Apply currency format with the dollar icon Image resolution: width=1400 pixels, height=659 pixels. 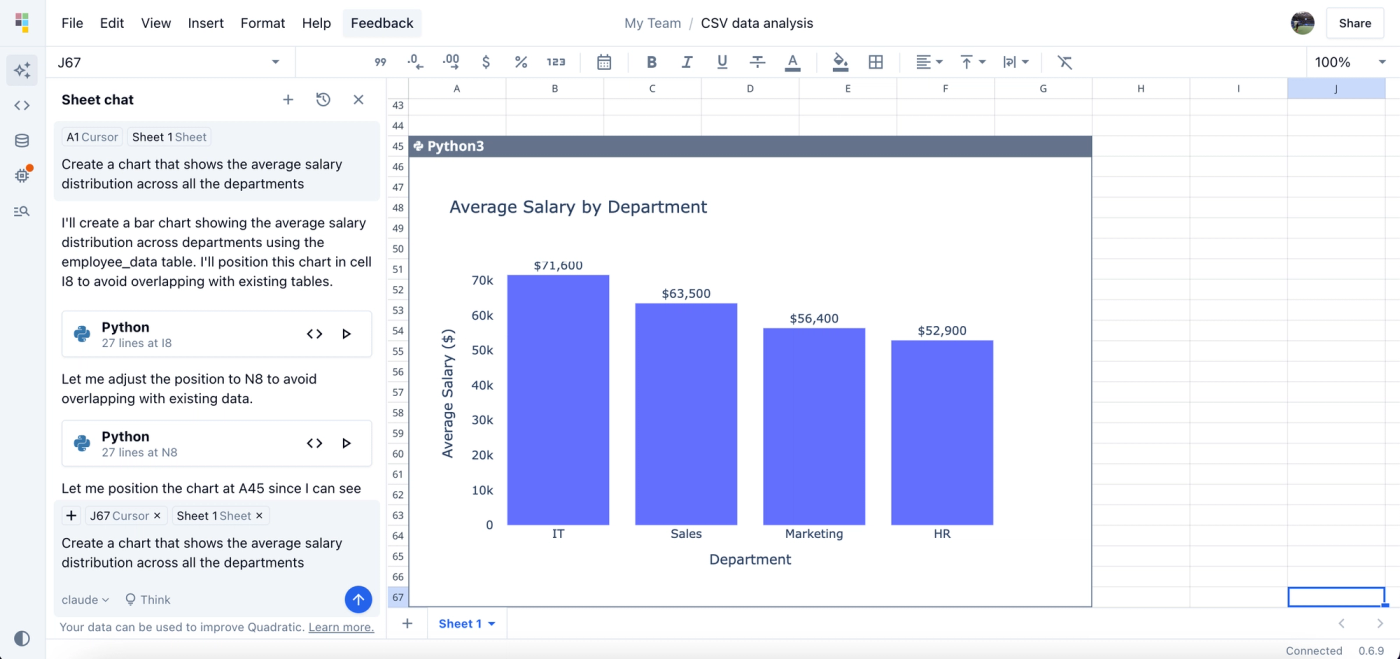point(486,61)
